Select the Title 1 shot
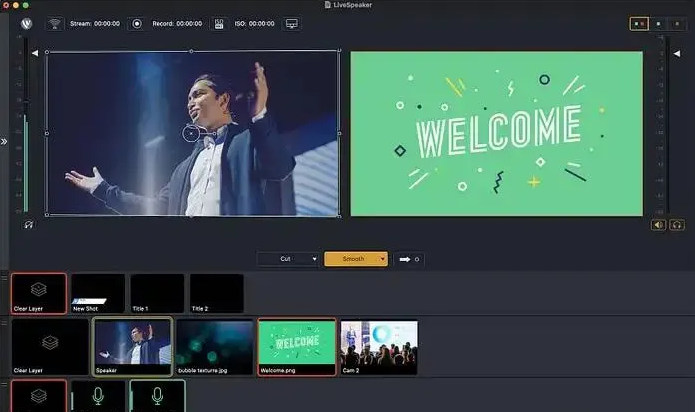 pyautogui.click(x=157, y=293)
